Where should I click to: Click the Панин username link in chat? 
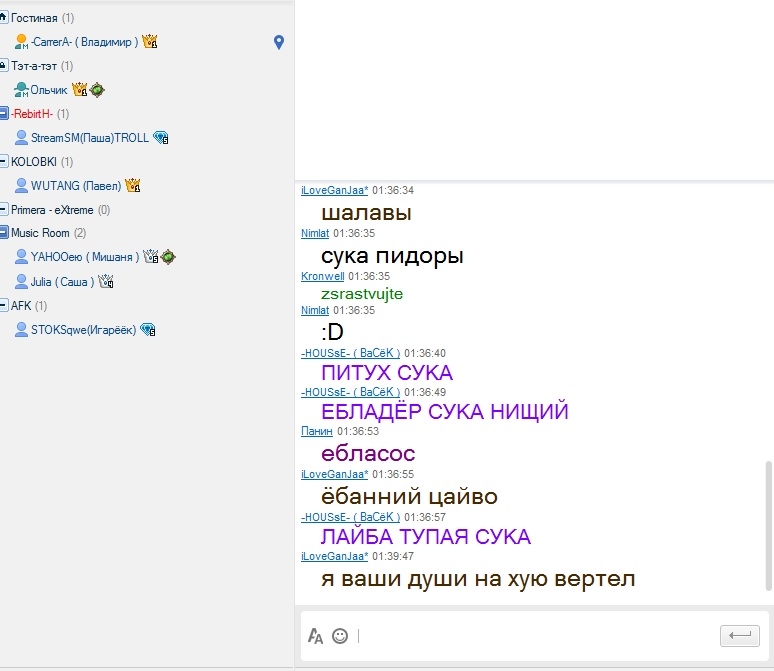(316, 431)
